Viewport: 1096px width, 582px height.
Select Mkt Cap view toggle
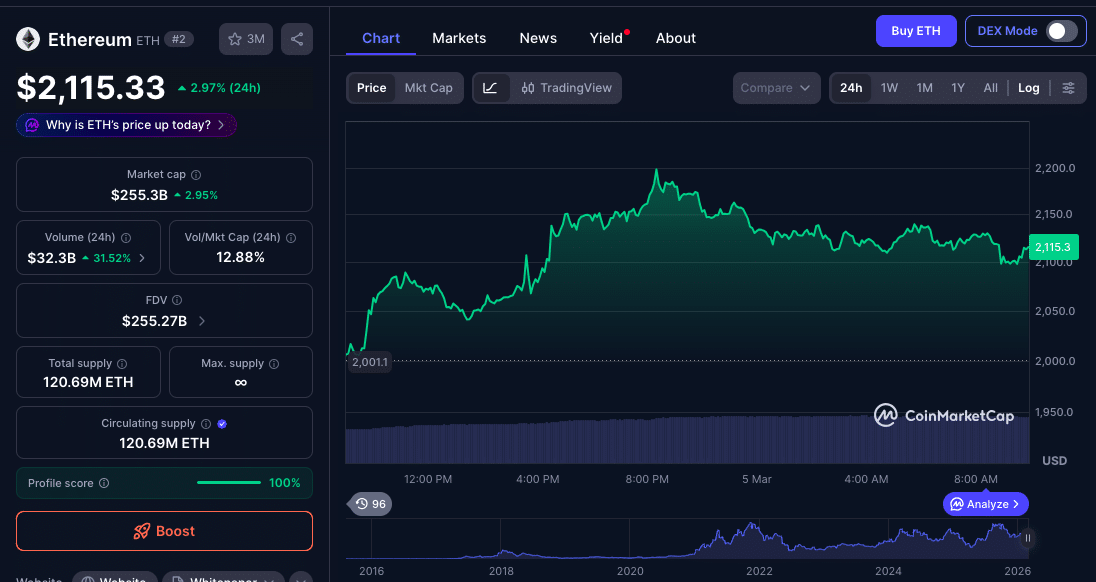[428, 88]
